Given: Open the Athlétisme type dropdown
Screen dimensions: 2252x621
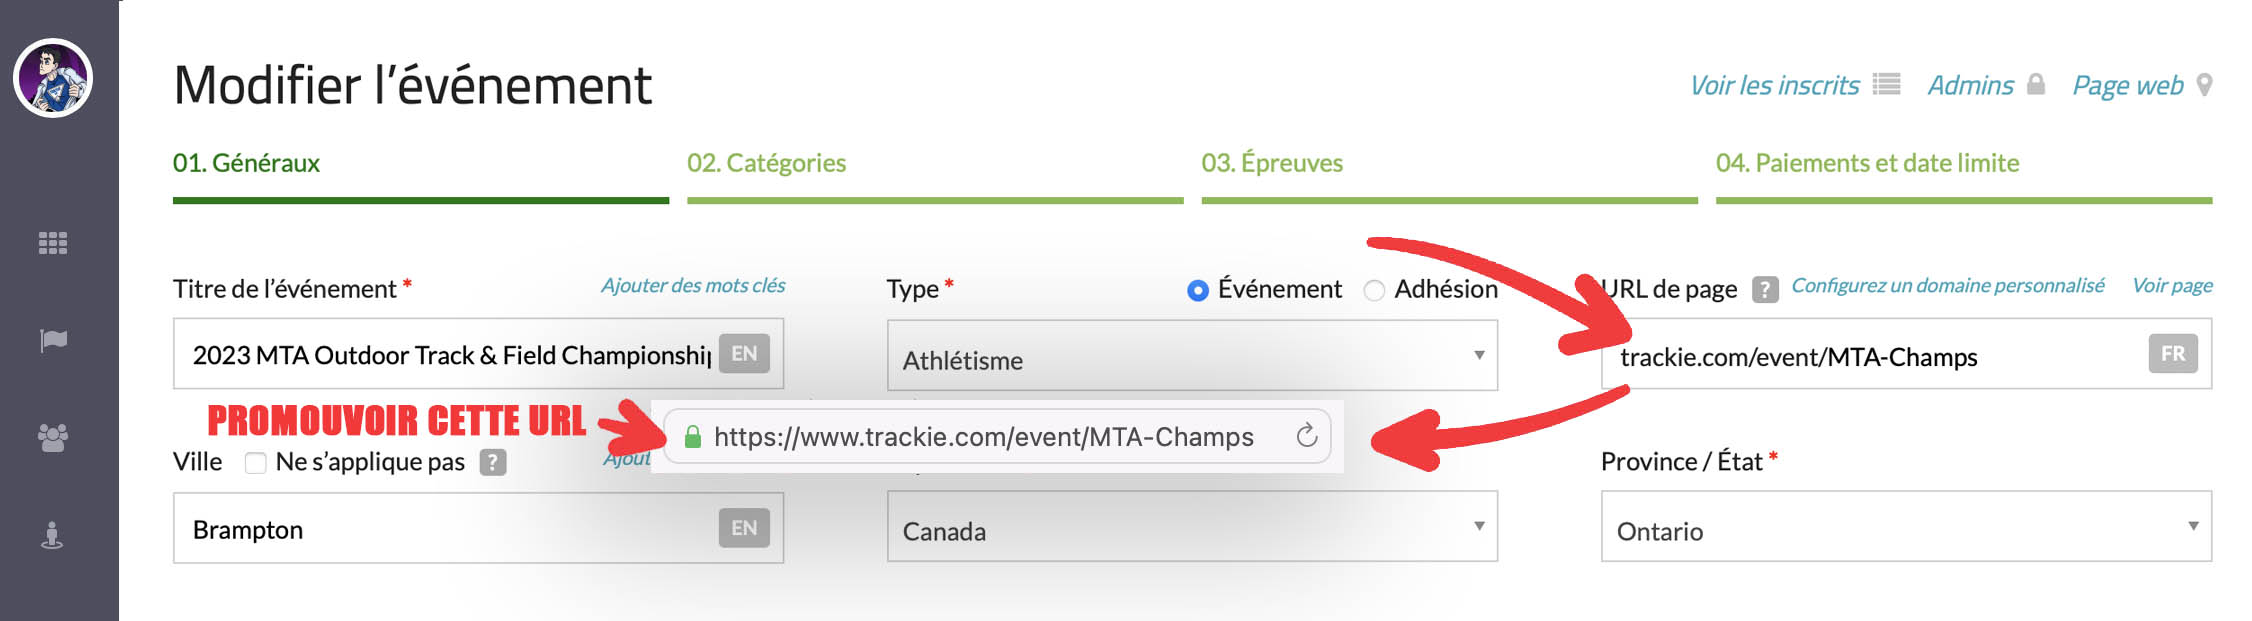Looking at the screenshot, I should point(1191,356).
